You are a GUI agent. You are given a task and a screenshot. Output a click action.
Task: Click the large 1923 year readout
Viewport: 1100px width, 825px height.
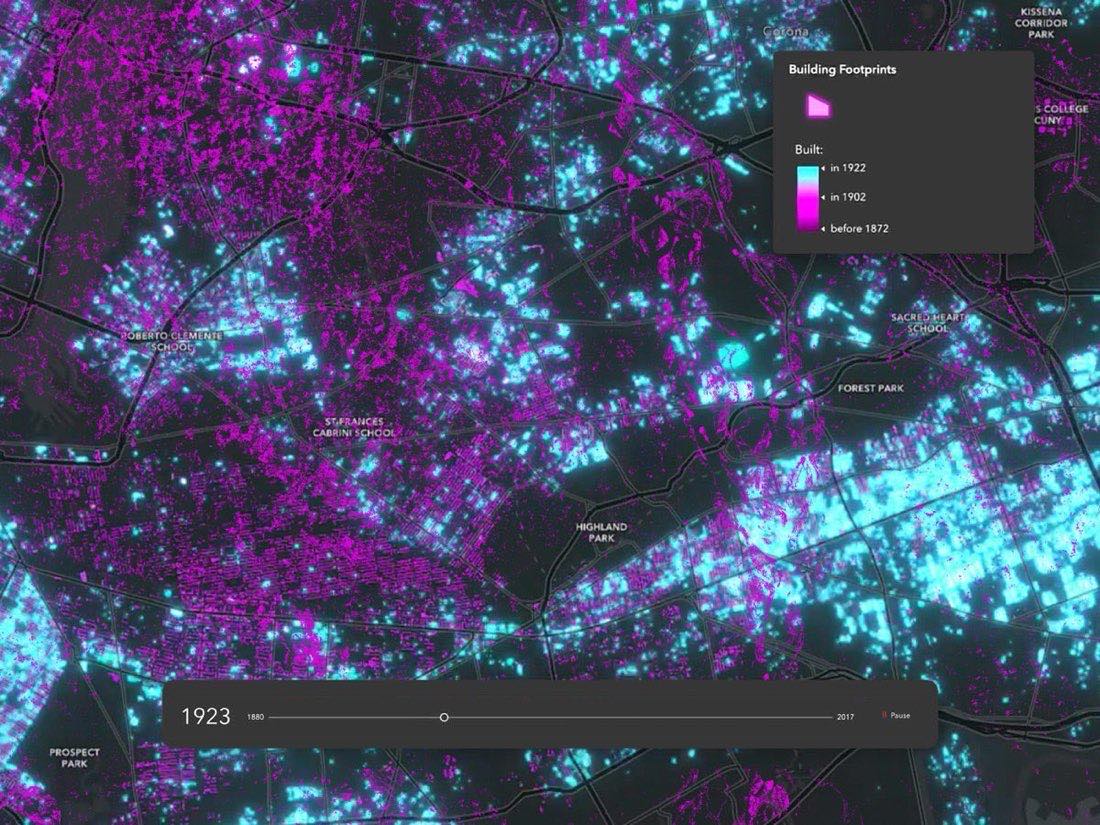(x=206, y=716)
